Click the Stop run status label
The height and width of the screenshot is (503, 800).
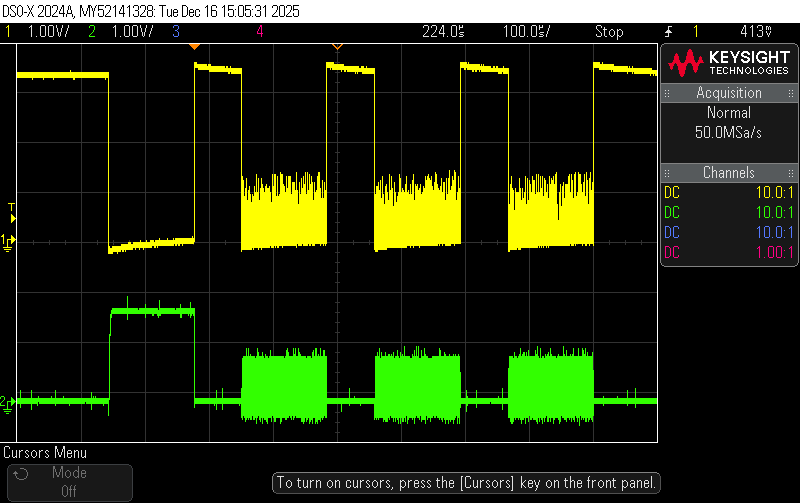pos(609,32)
